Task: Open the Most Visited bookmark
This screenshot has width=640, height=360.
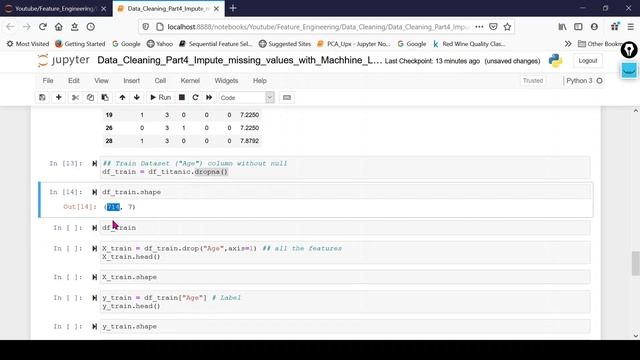Action: (x=28, y=44)
